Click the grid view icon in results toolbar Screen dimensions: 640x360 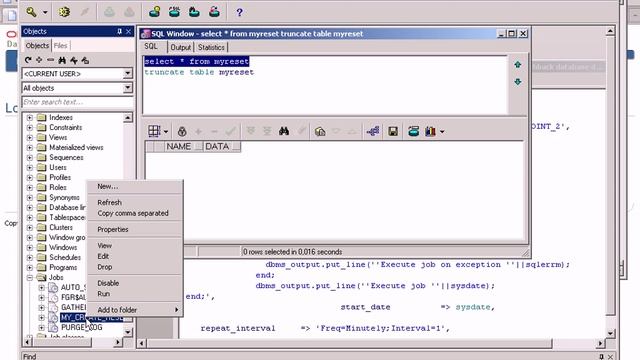pyautogui.click(x=154, y=131)
